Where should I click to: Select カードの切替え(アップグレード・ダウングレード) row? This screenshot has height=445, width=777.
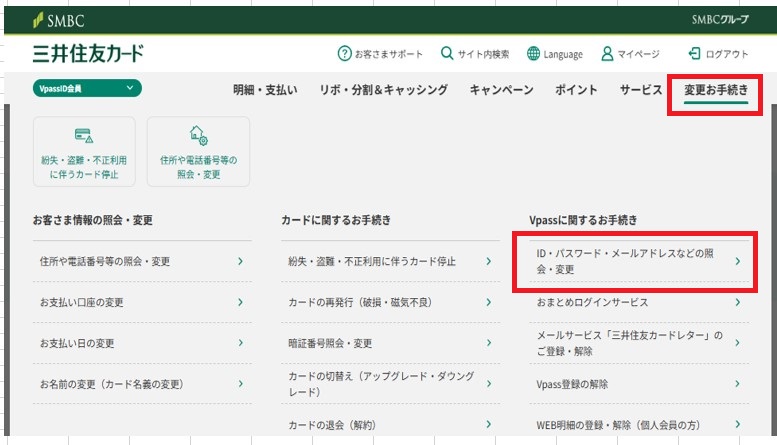390,384
